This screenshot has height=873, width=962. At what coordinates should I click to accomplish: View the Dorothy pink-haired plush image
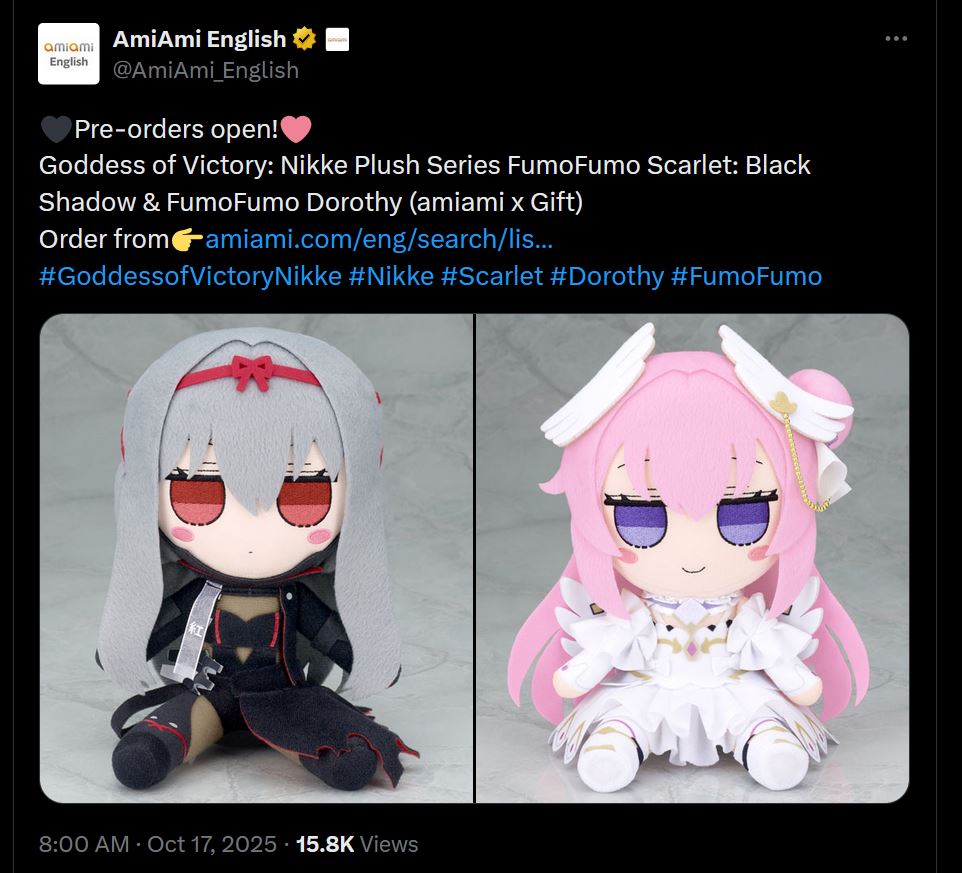tap(693, 558)
